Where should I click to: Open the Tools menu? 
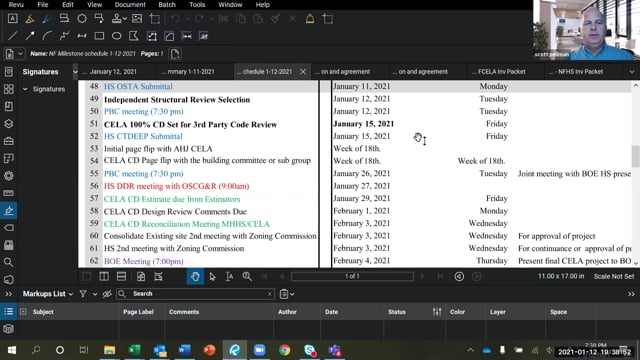pyautogui.click(x=197, y=5)
